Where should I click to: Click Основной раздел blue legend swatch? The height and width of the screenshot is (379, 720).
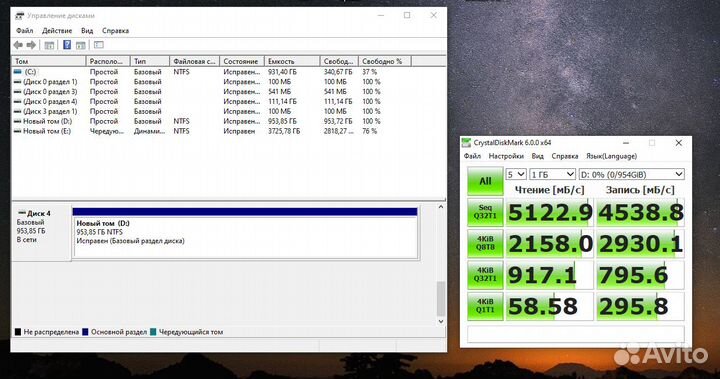click(85, 332)
